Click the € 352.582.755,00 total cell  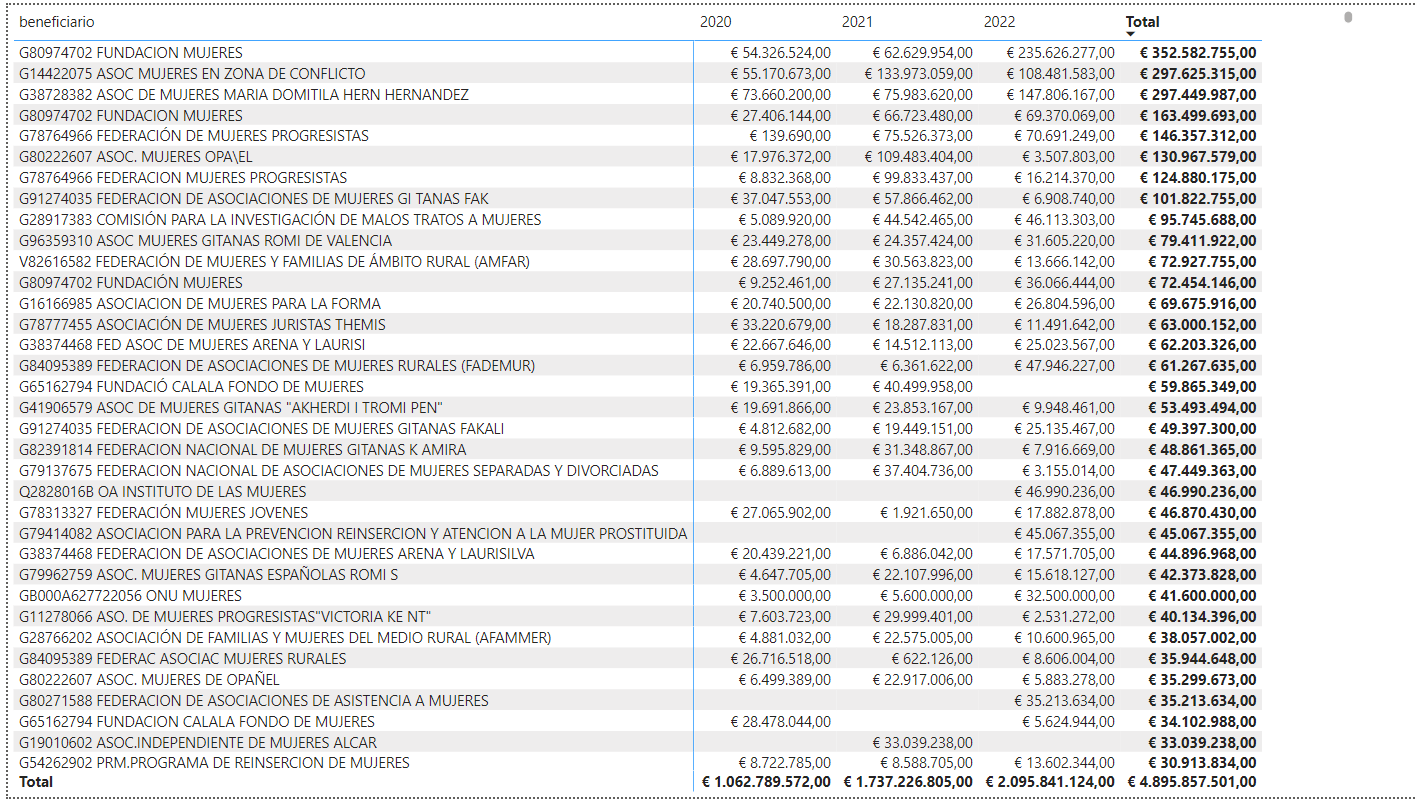point(1197,52)
